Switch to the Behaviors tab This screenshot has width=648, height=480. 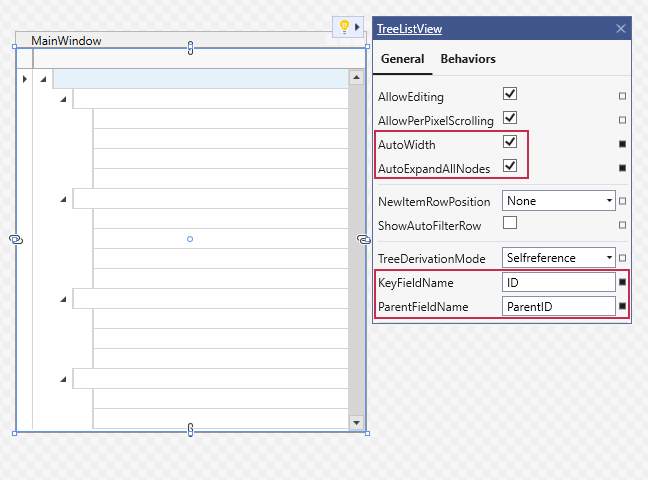pyautogui.click(x=468, y=59)
